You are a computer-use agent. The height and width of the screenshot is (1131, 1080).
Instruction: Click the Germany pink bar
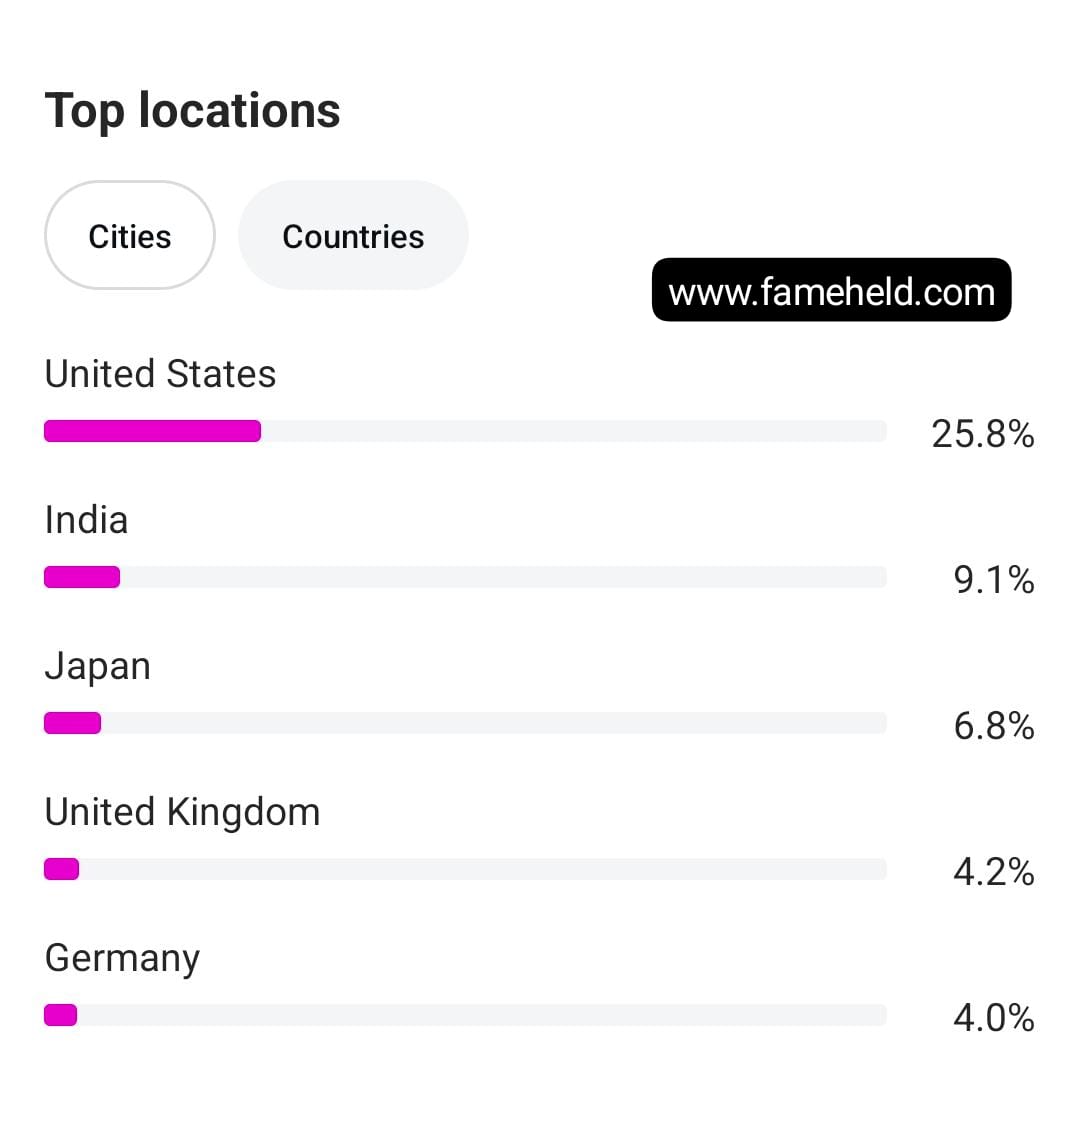pyautogui.click(x=60, y=1015)
